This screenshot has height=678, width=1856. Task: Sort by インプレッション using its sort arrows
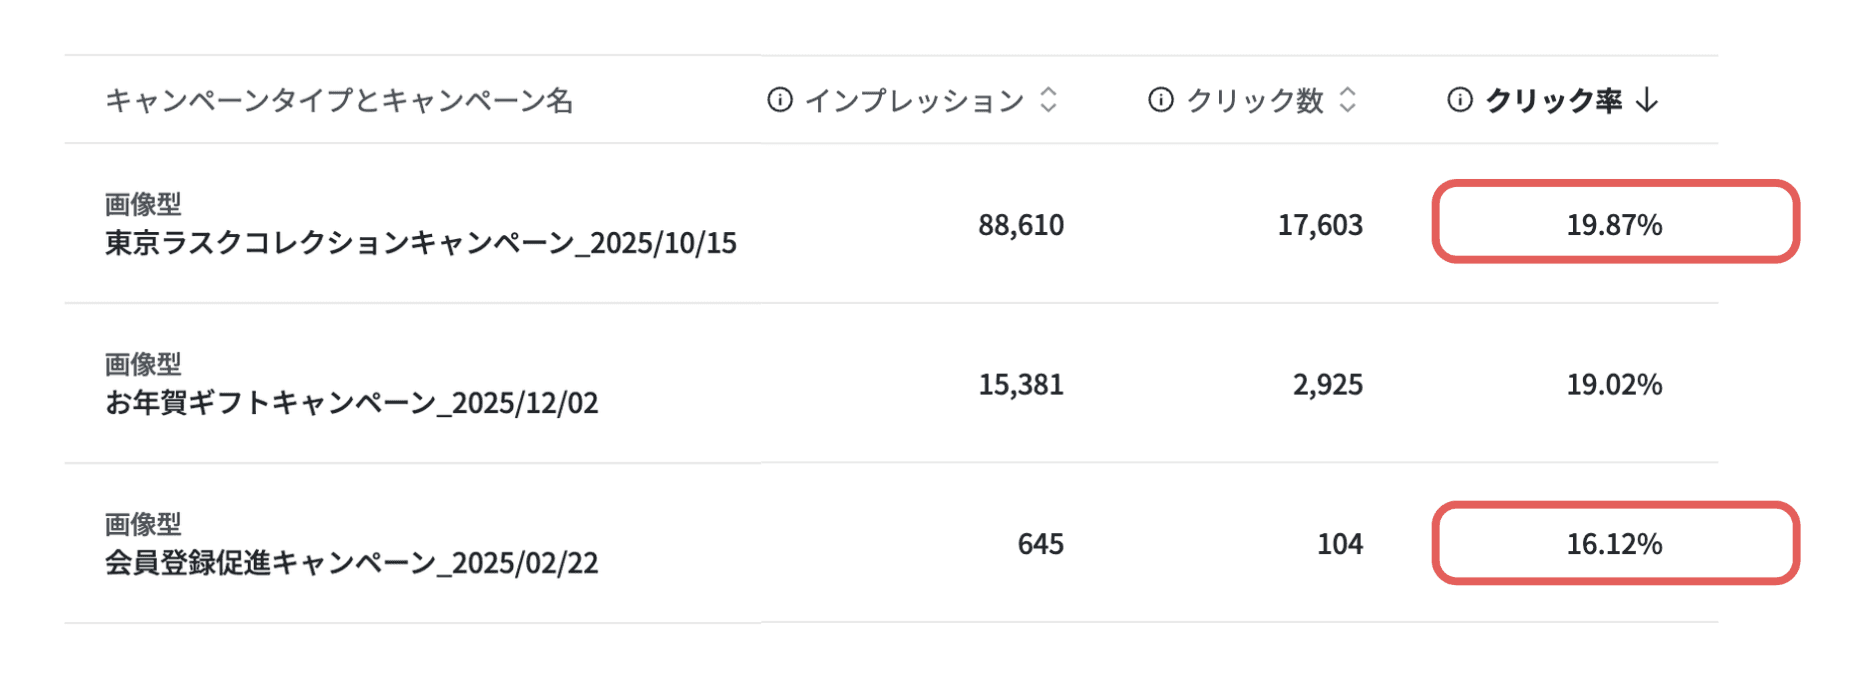[1048, 100]
